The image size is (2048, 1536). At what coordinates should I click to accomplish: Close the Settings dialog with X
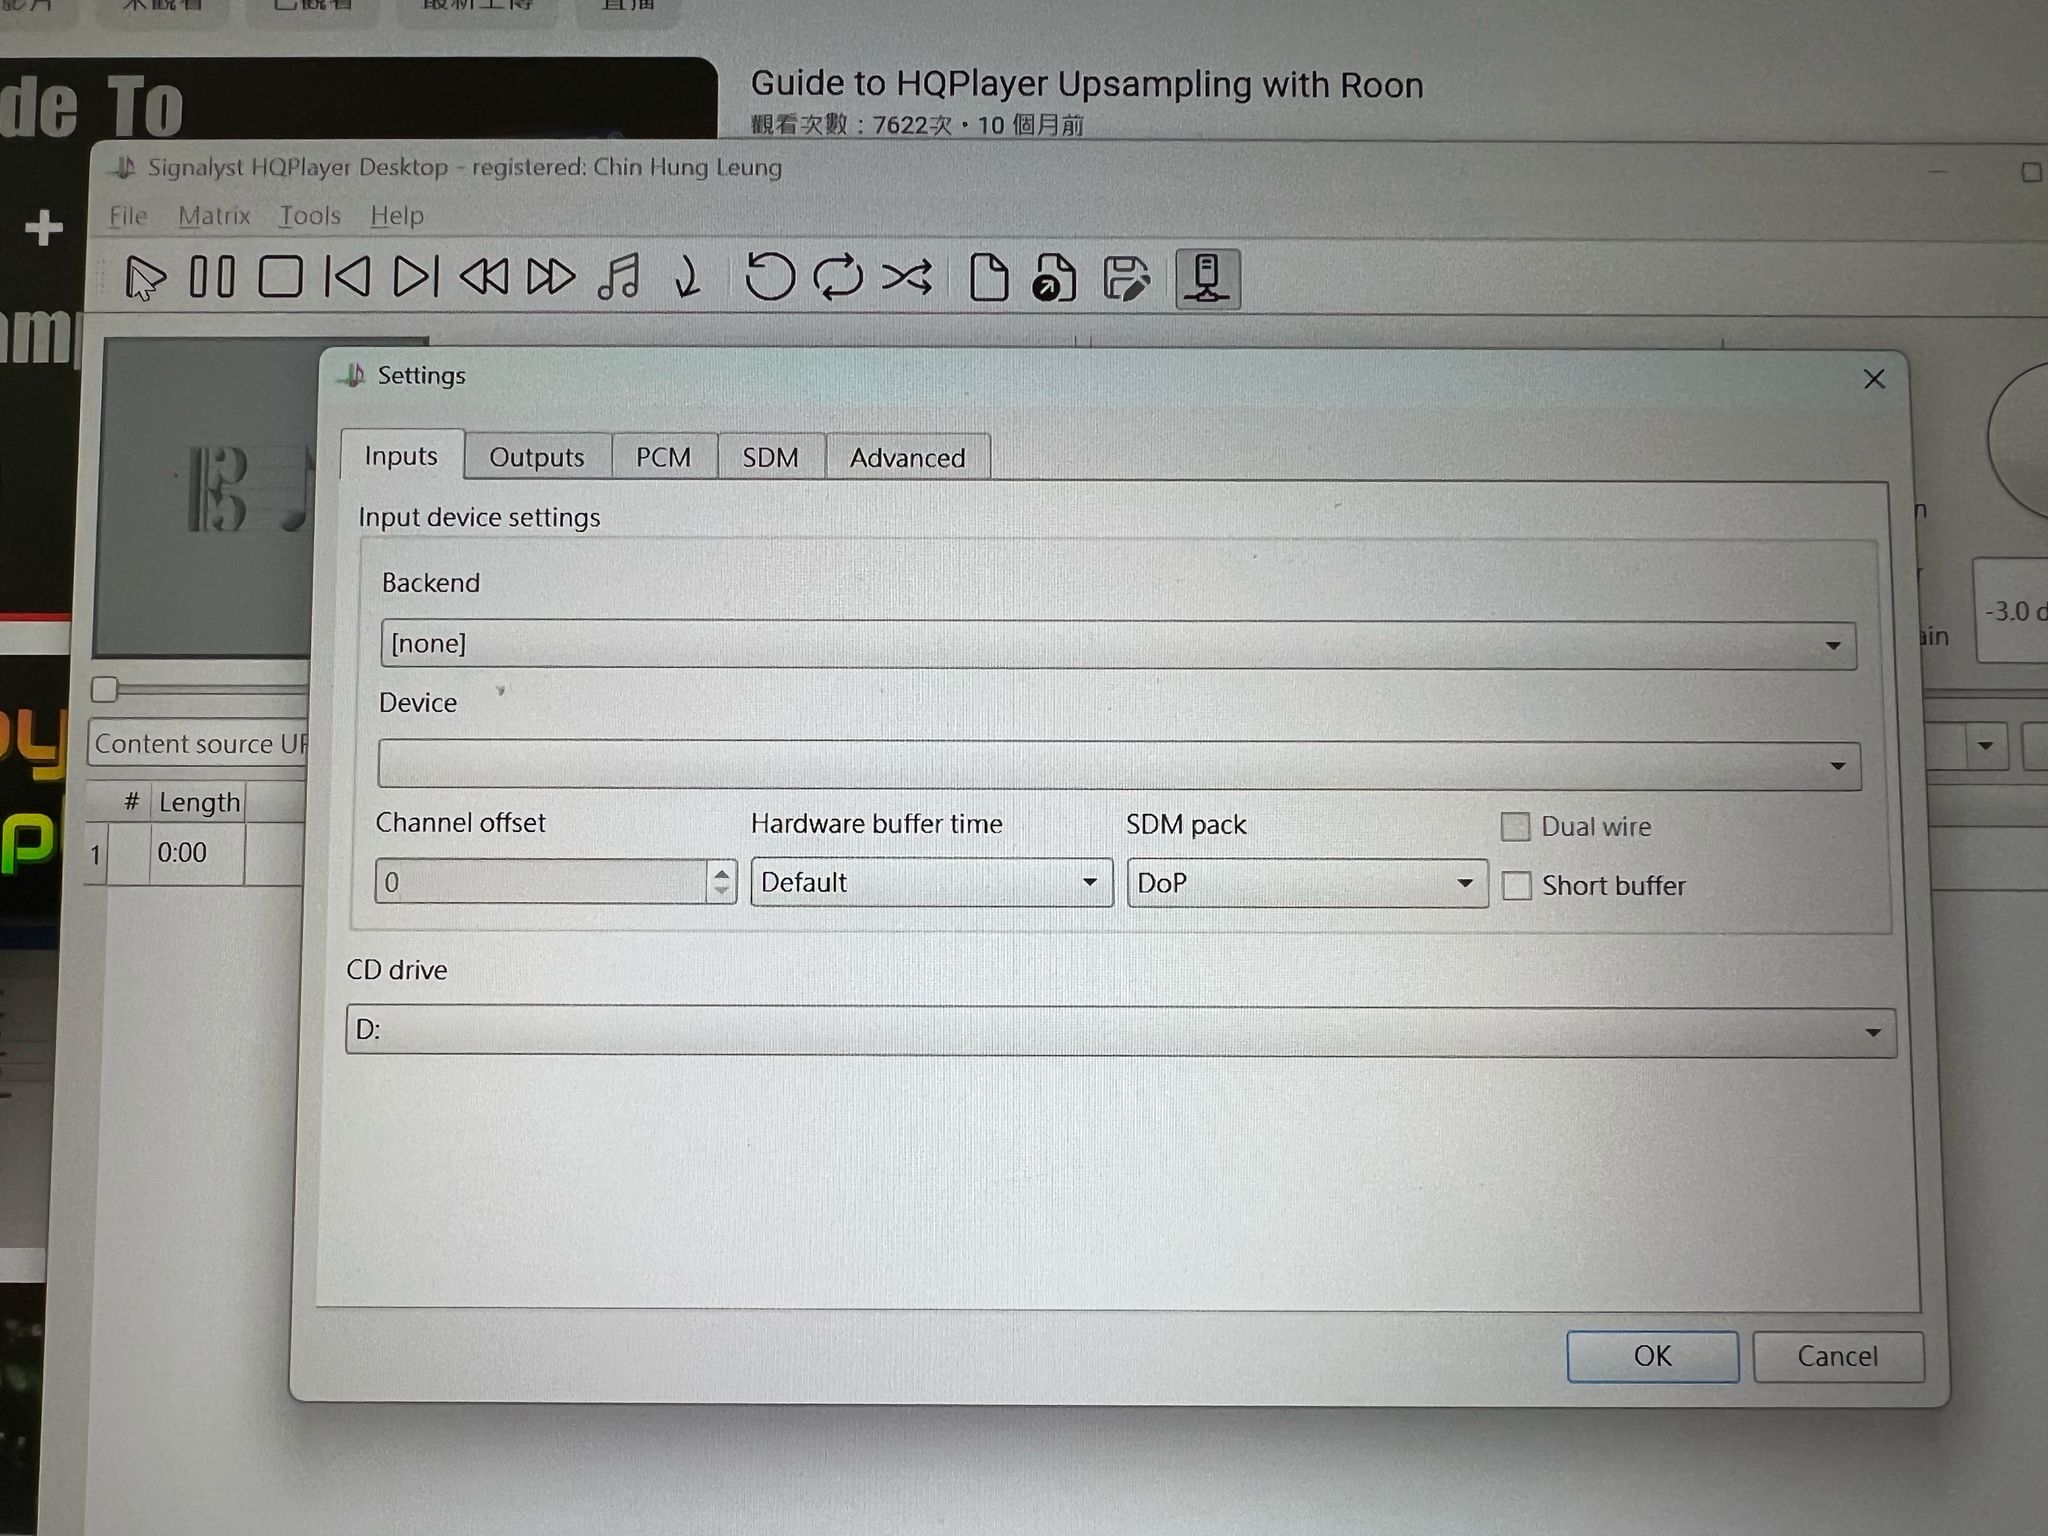click(x=1874, y=379)
